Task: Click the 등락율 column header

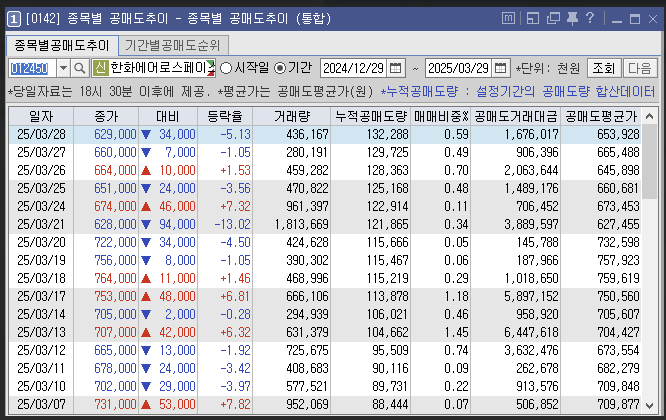Action: (x=225, y=116)
